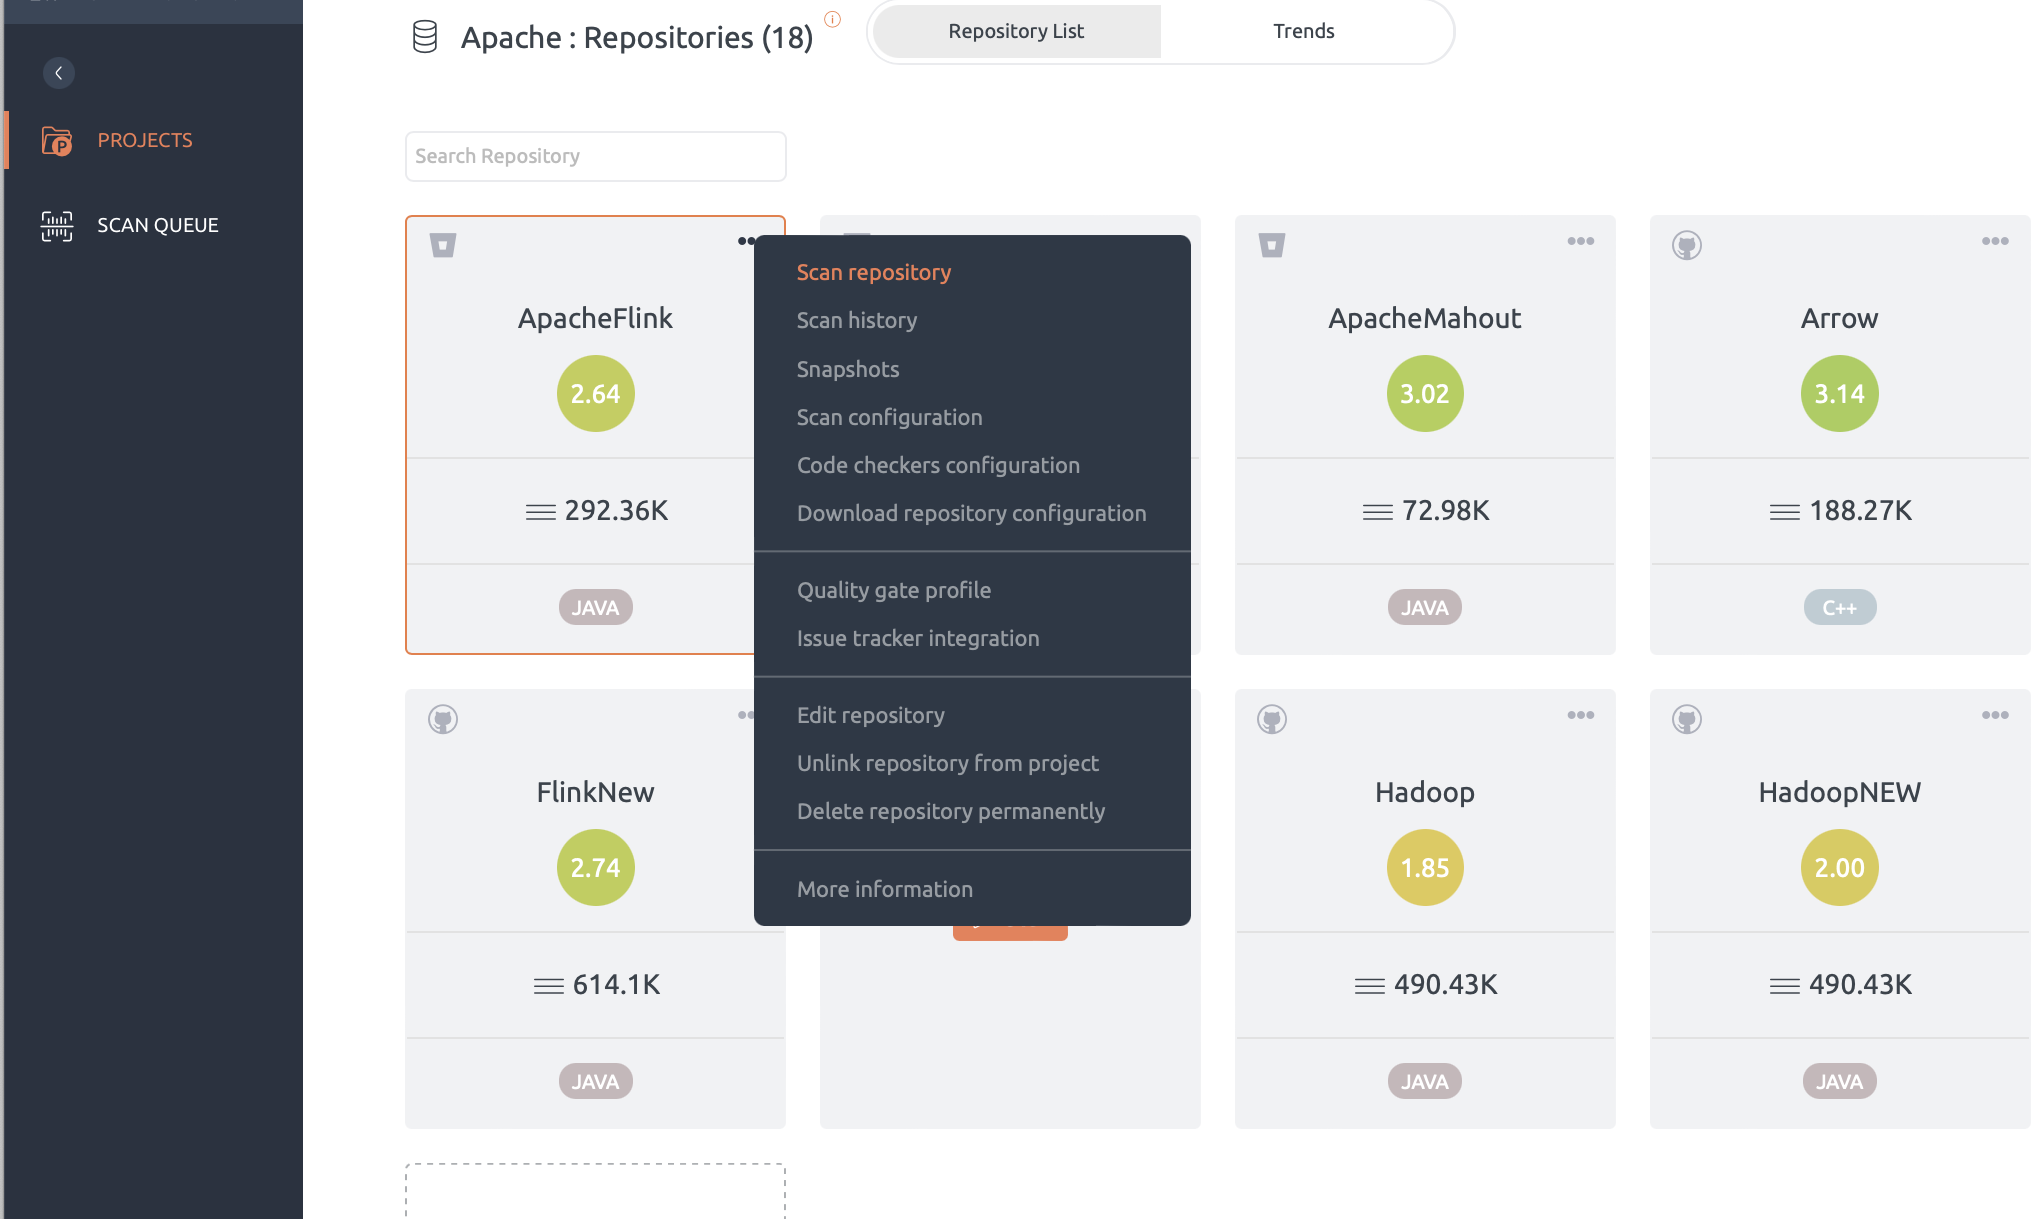Click the 3.14 score circle on Arrow
The height and width of the screenshot is (1219, 2043).
coord(1840,394)
